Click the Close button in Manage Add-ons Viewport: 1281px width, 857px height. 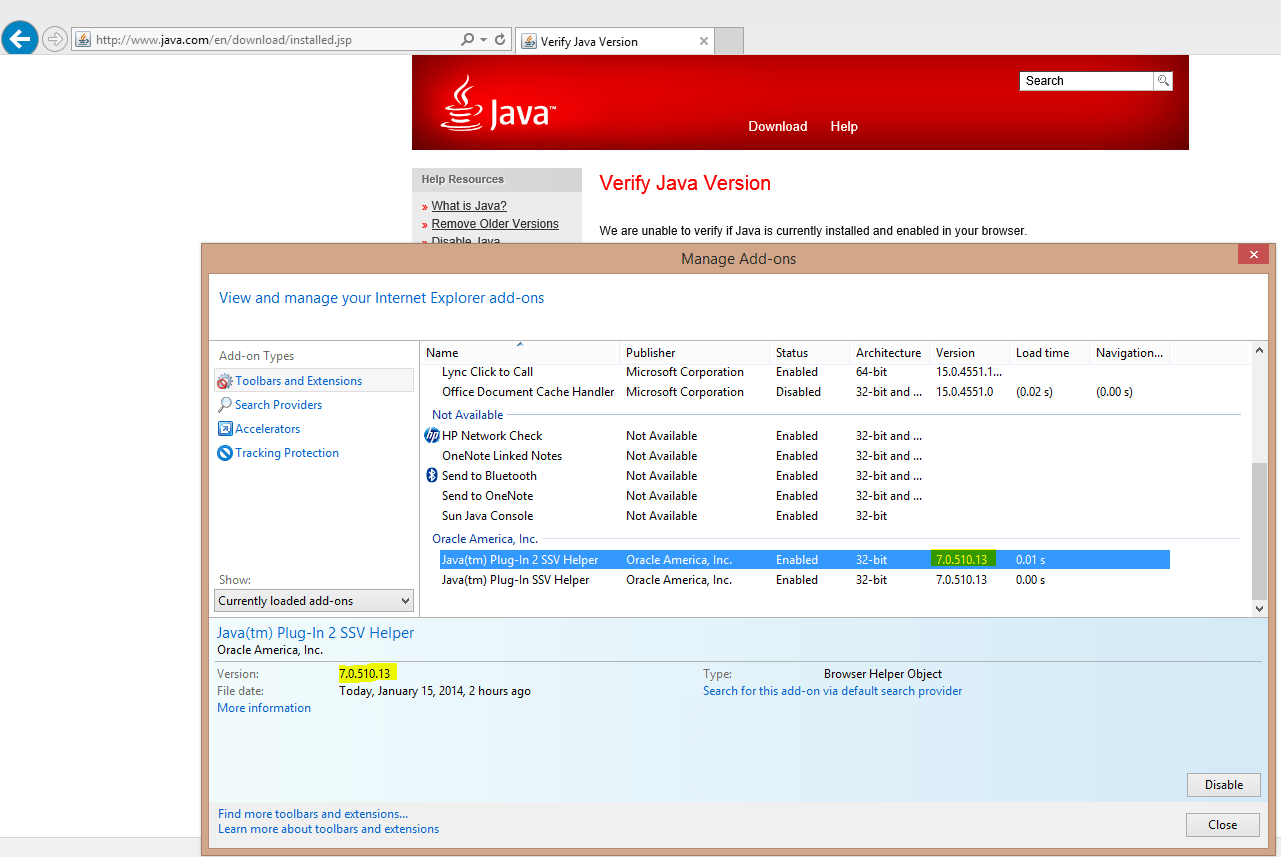click(1223, 825)
